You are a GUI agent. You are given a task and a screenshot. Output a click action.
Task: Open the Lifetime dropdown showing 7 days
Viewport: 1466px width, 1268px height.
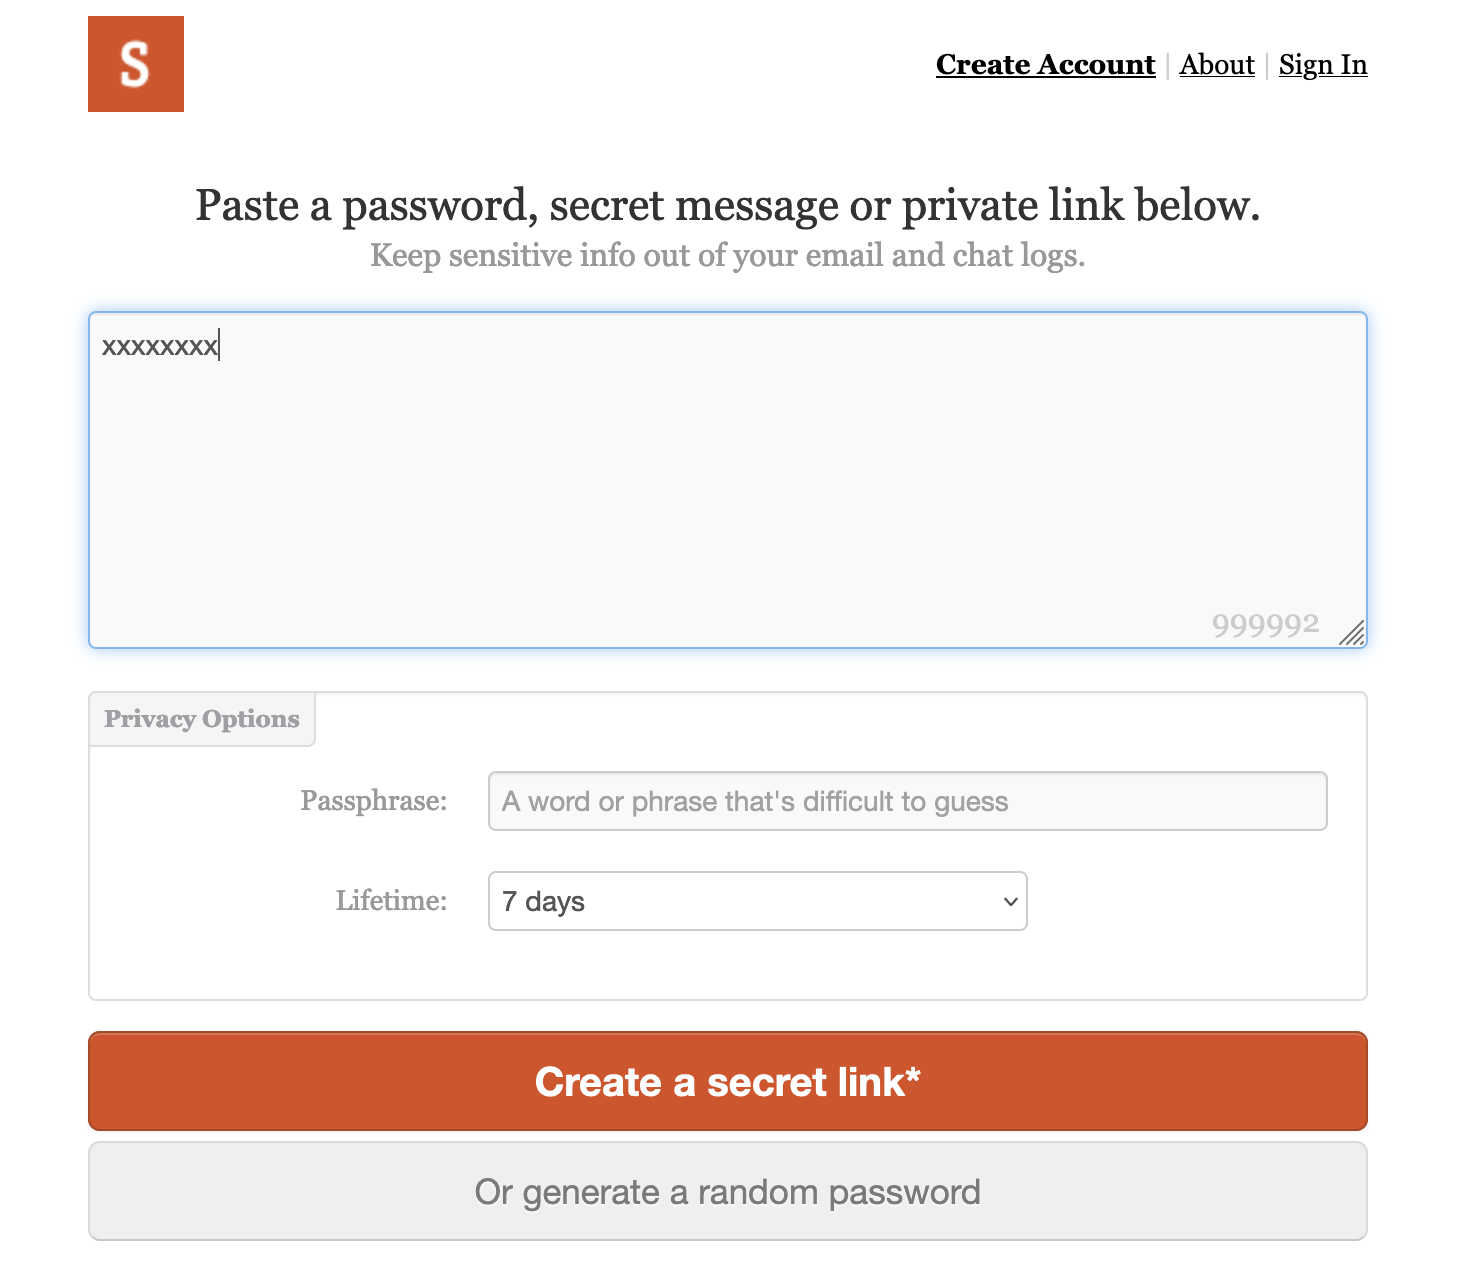click(x=757, y=901)
